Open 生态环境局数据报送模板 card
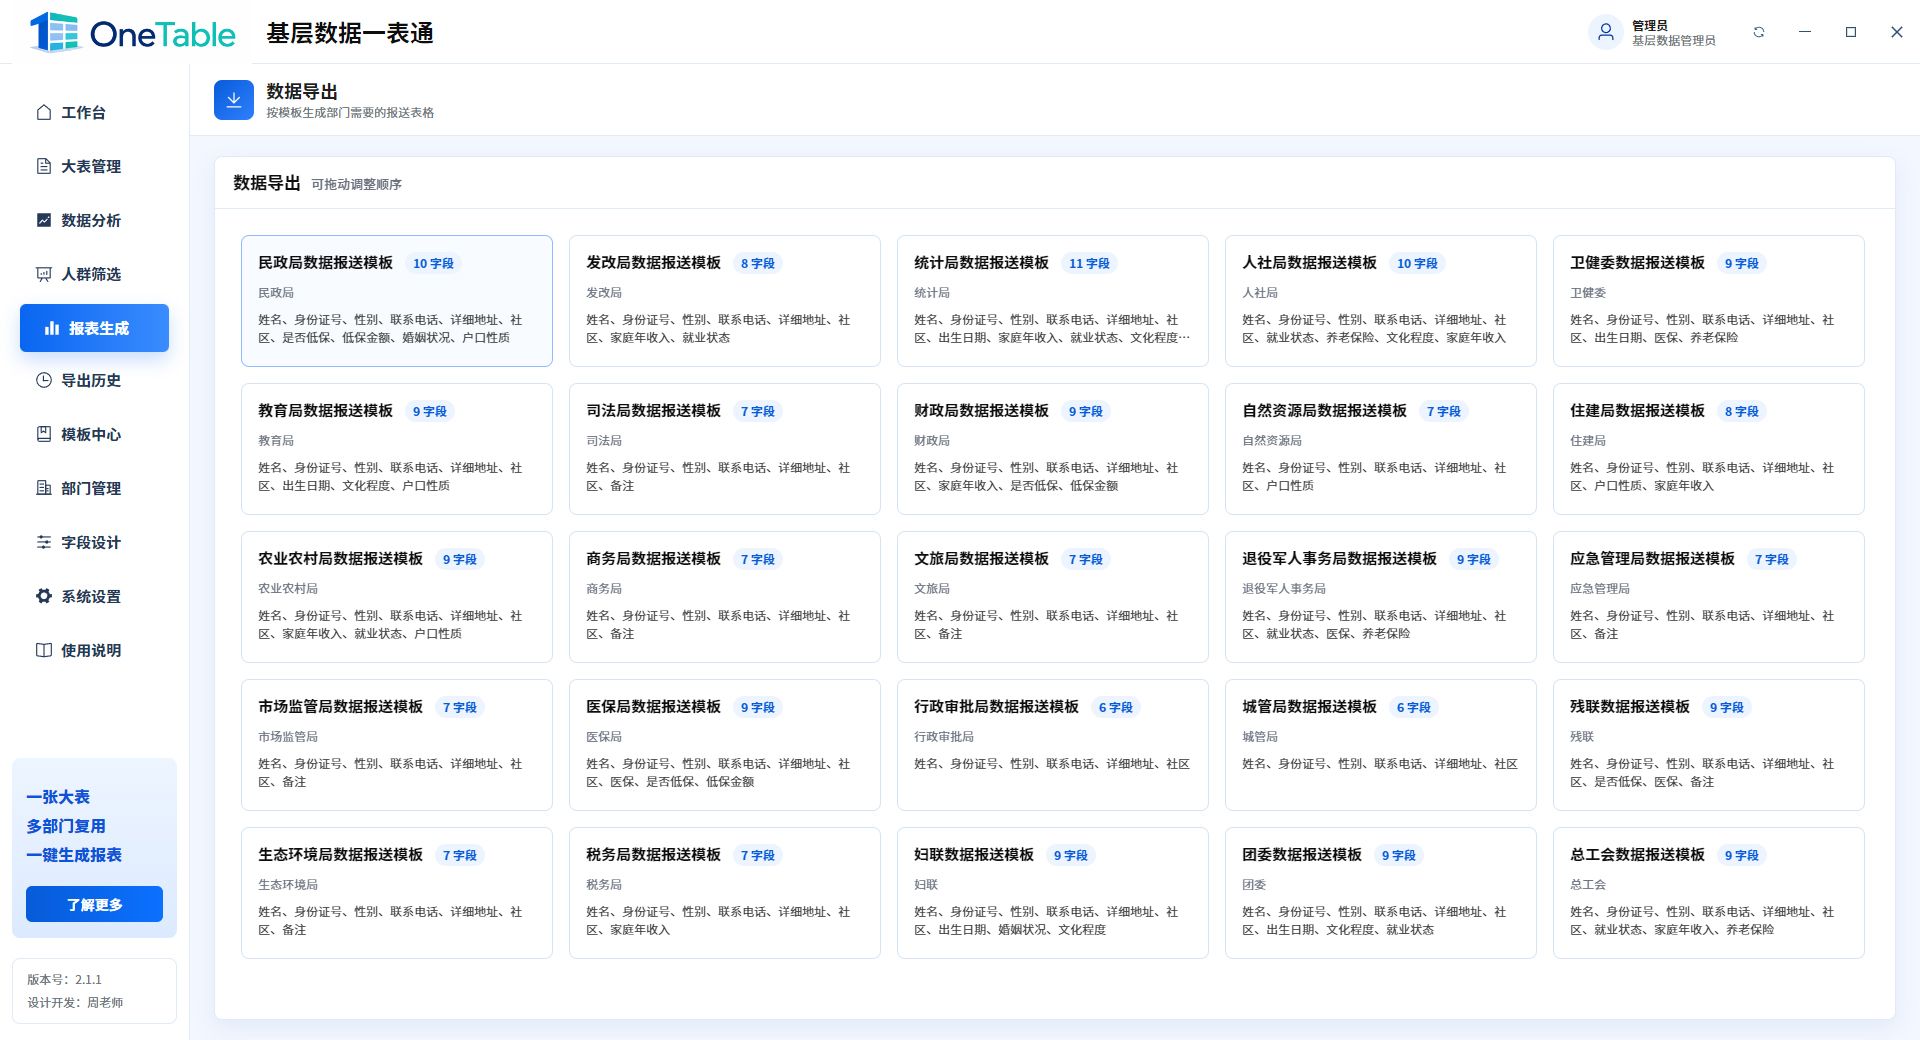 tap(397, 893)
